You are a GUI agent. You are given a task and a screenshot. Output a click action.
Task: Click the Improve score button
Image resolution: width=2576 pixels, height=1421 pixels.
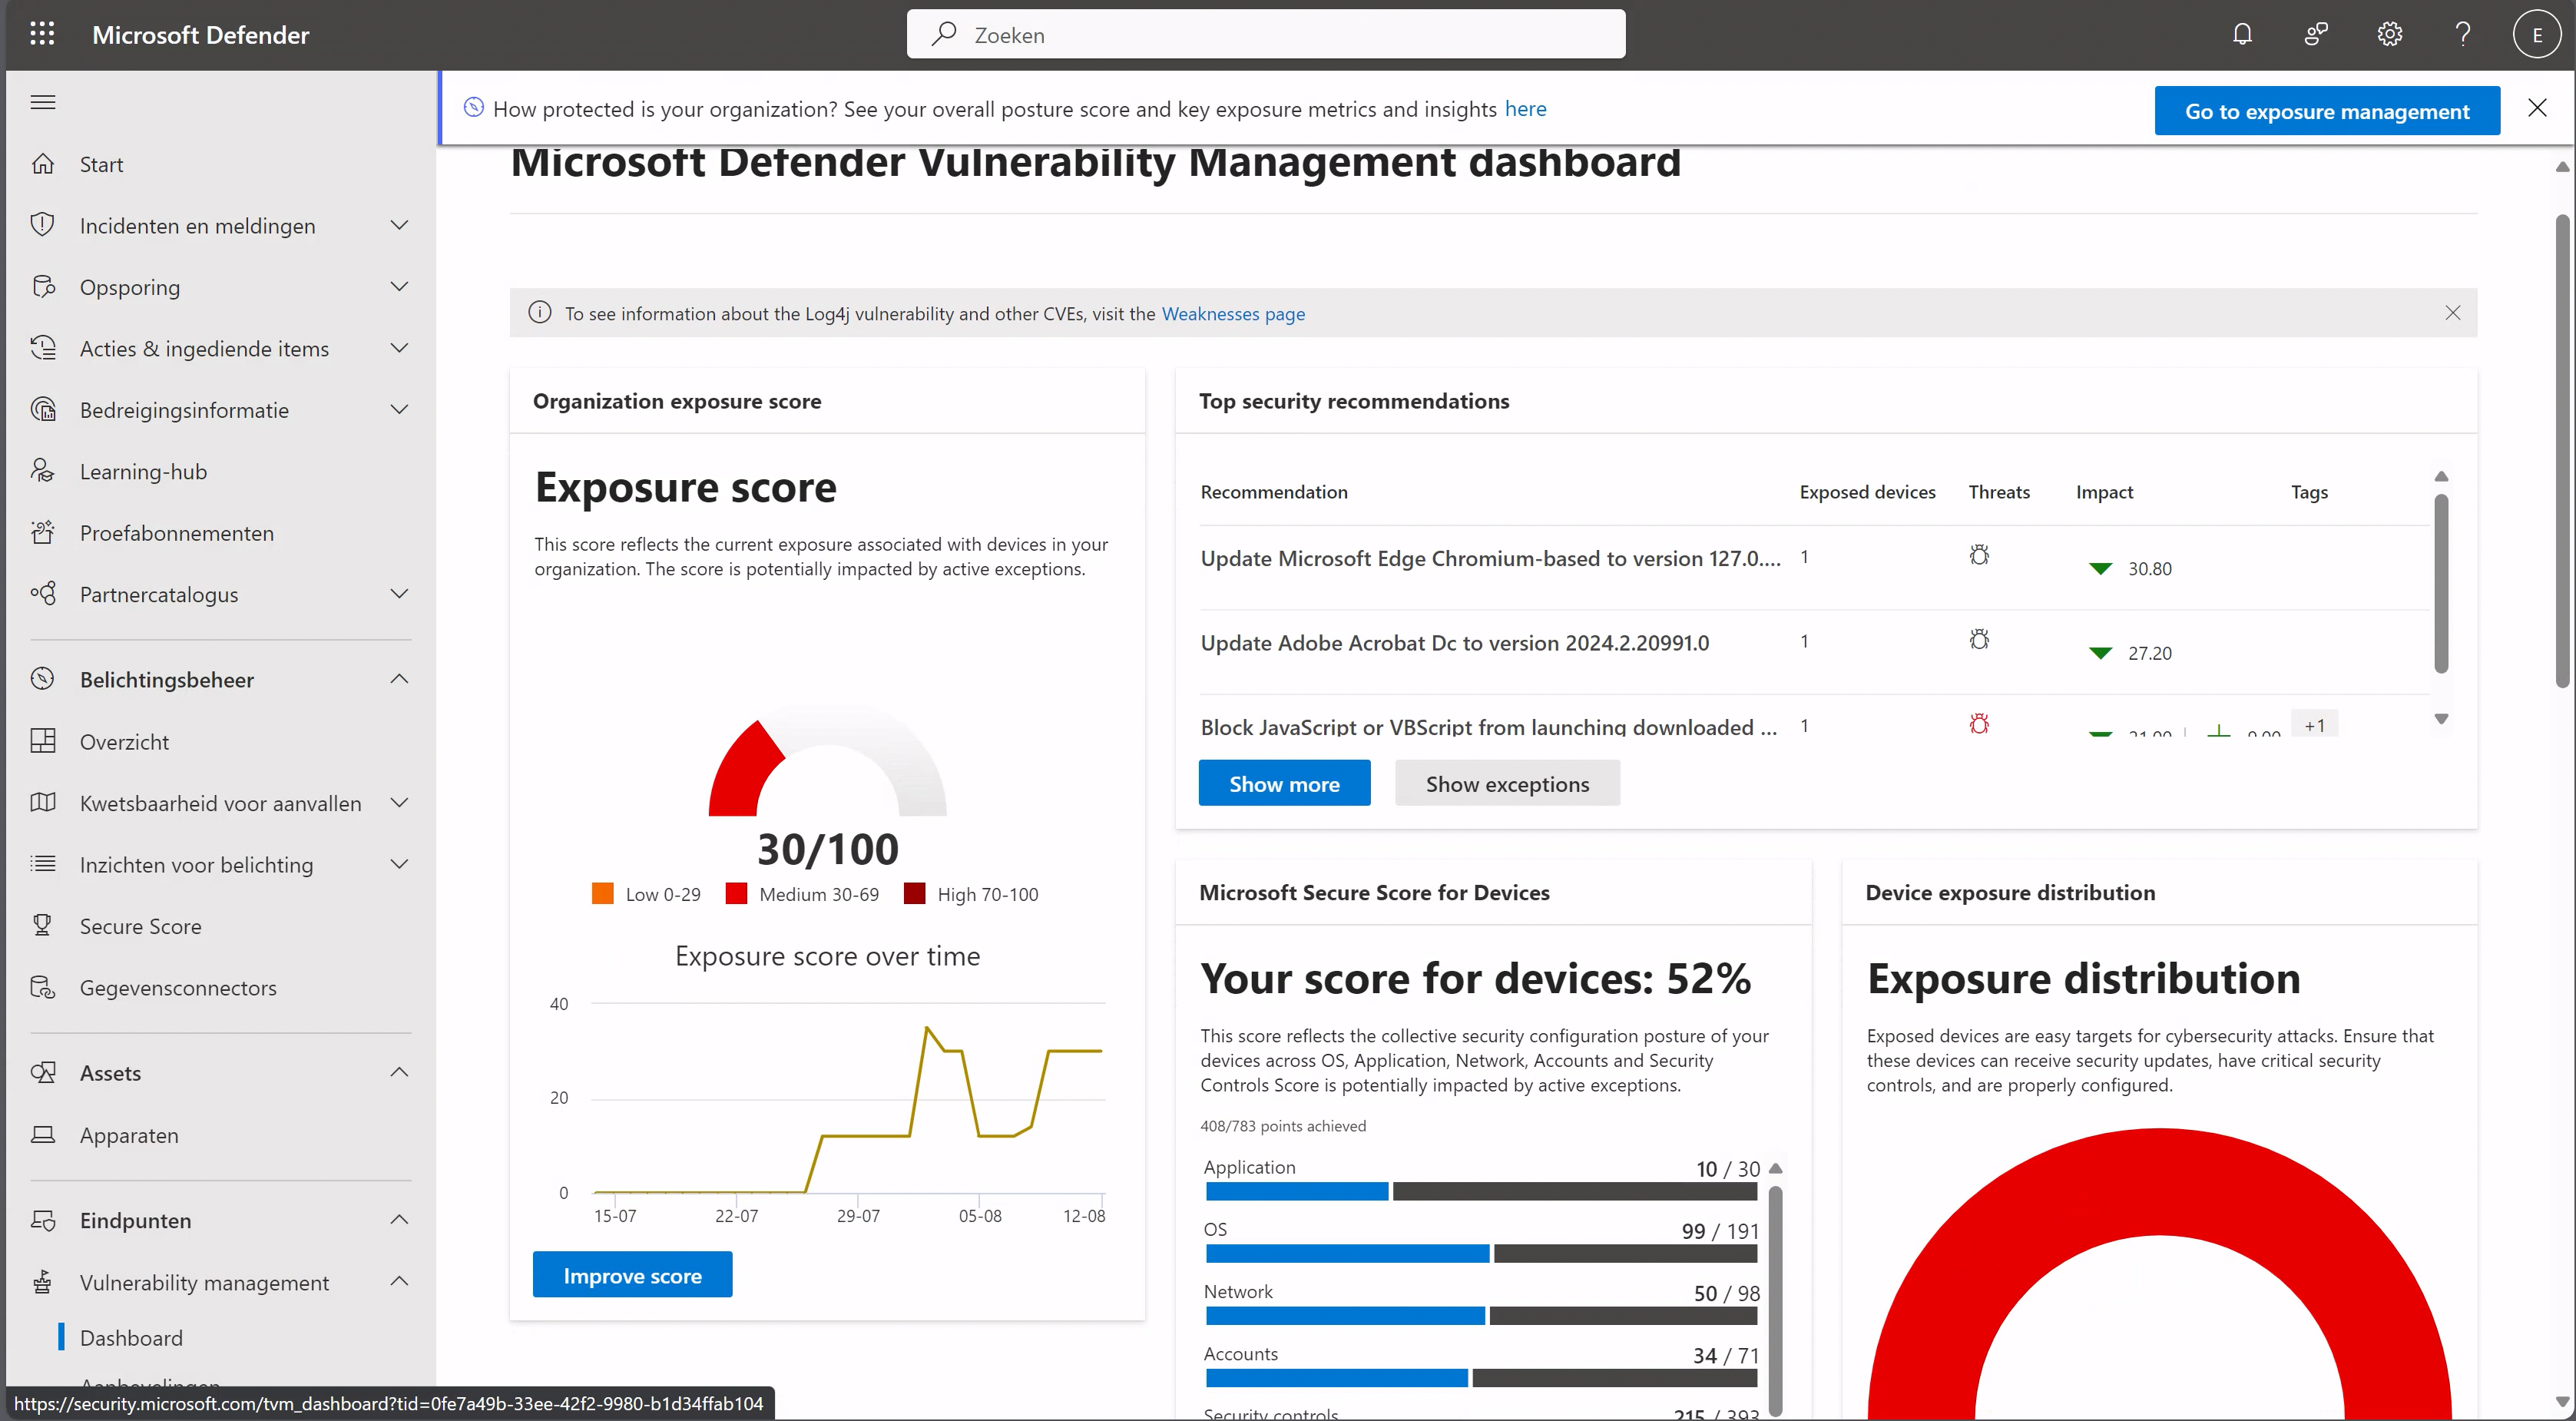pos(632,1276)
